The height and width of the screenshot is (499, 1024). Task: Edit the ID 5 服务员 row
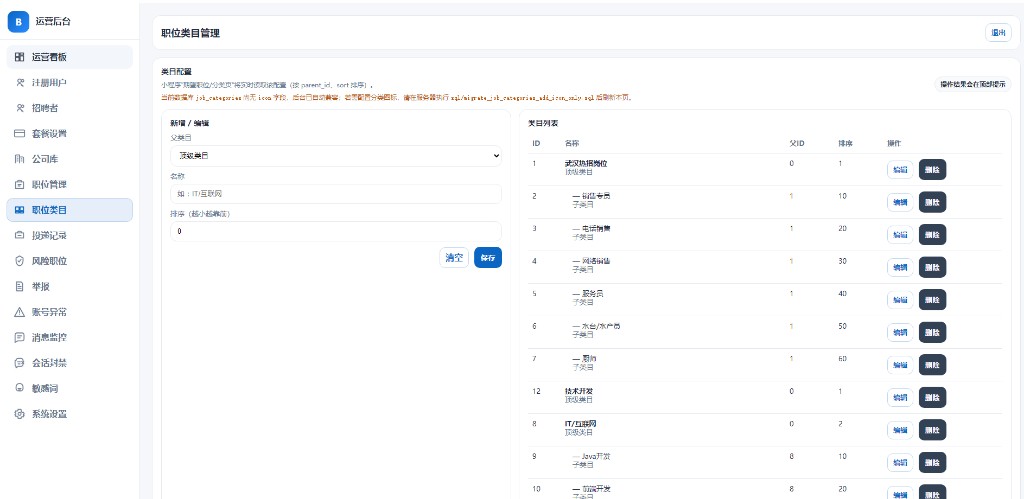tap(900, 300)
